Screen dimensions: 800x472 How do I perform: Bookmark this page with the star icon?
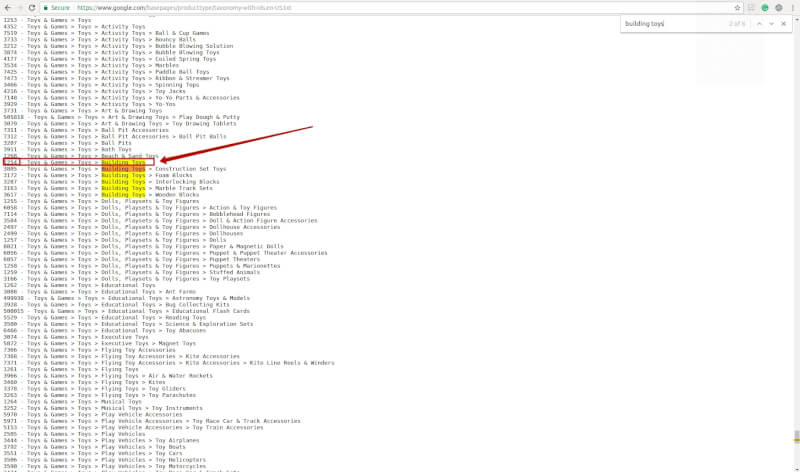coord(738,6)
